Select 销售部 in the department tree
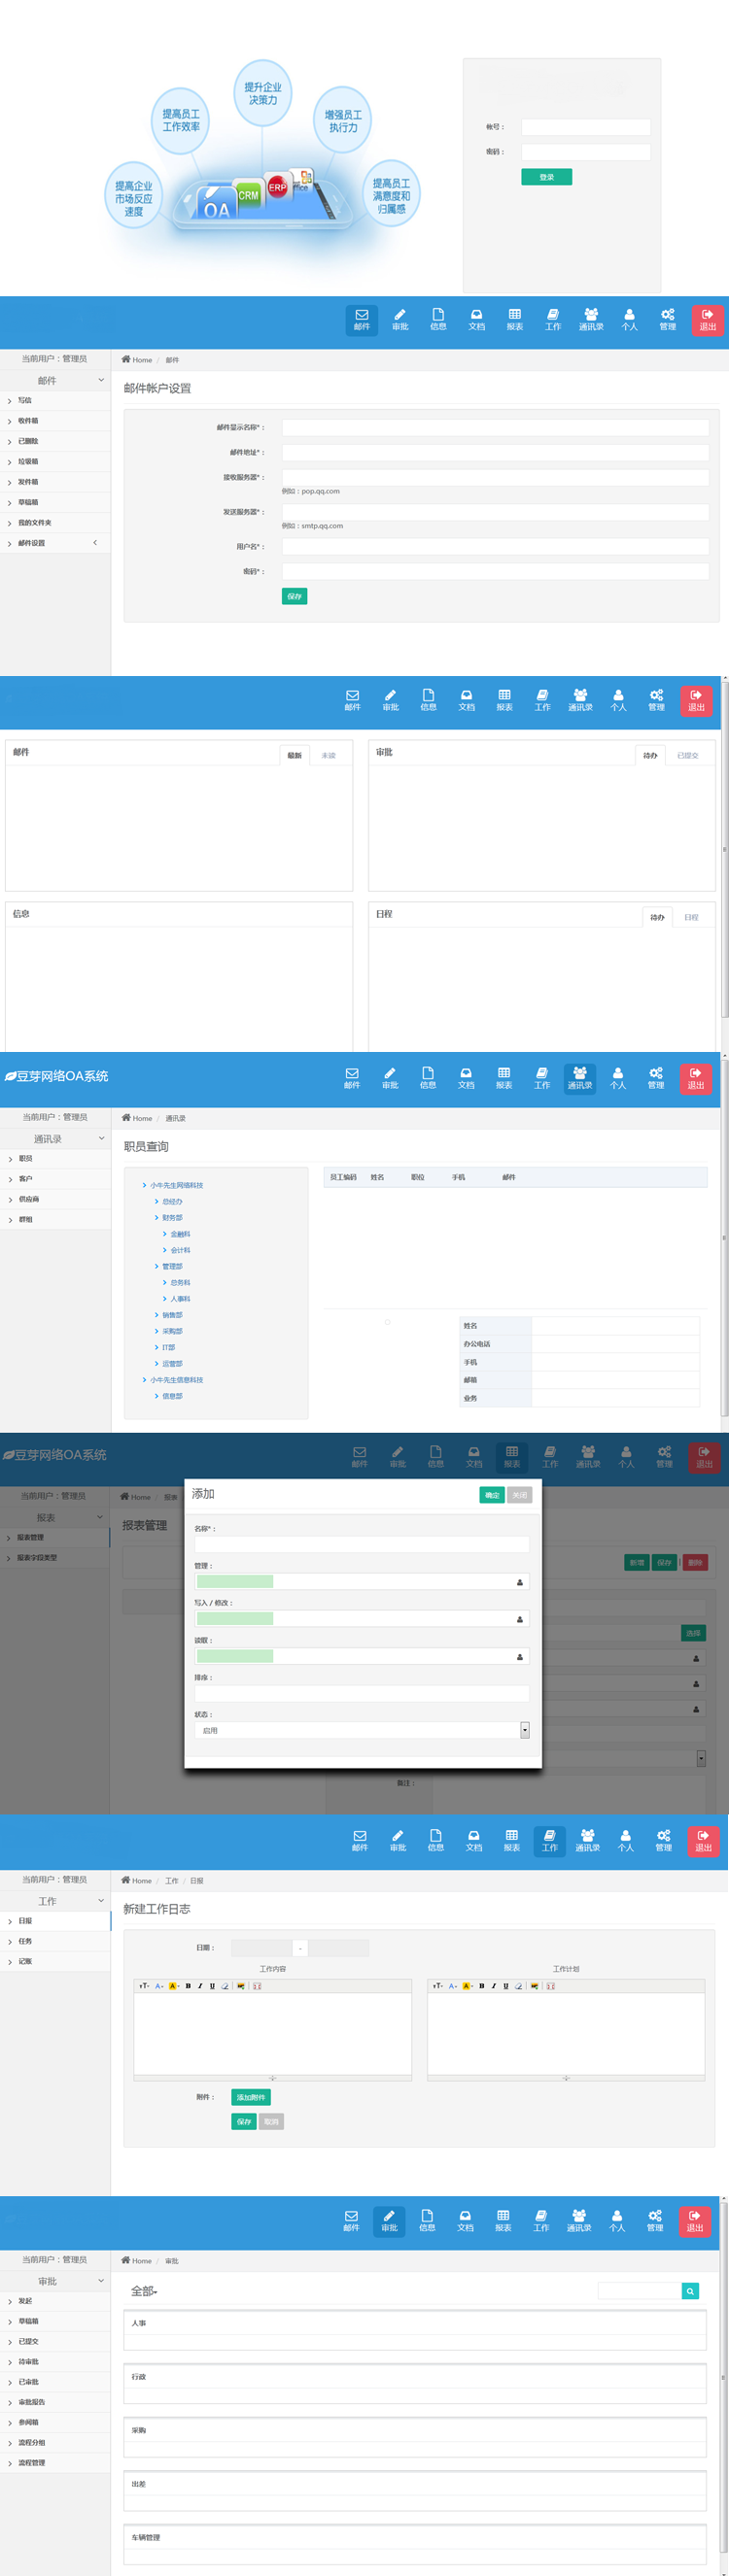This screenshot has height=2576, width=729. [172, 1315]
